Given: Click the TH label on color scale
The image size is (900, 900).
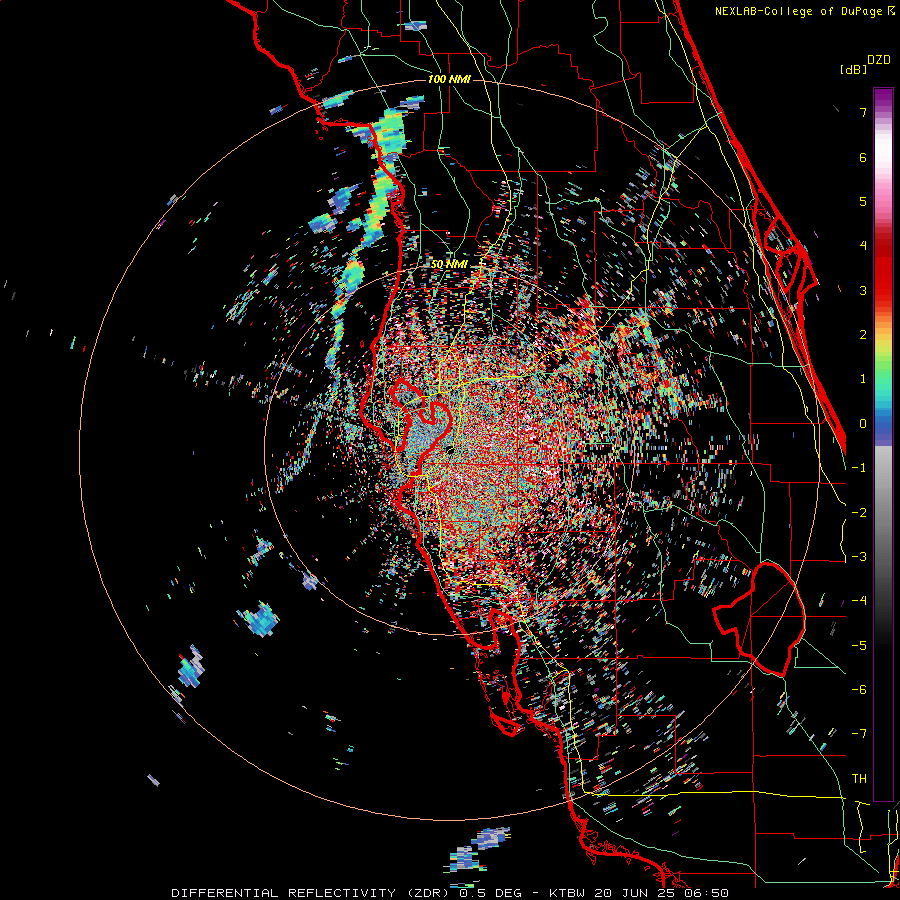Looking at the screenshot, I should click(859, 779).
